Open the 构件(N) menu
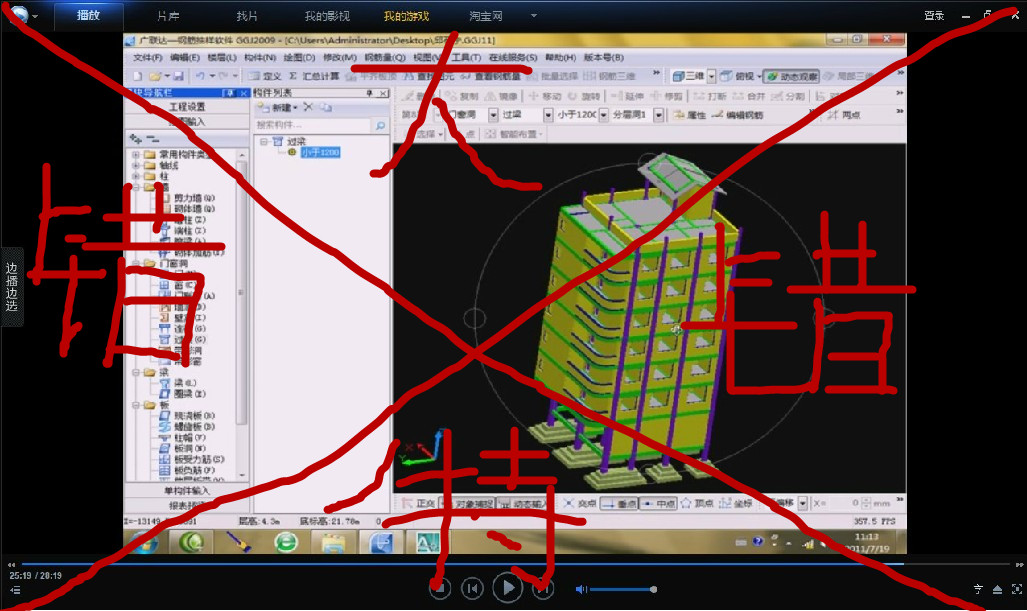The height and width of the screenshot is (611, 1027). tap(260, 58)
